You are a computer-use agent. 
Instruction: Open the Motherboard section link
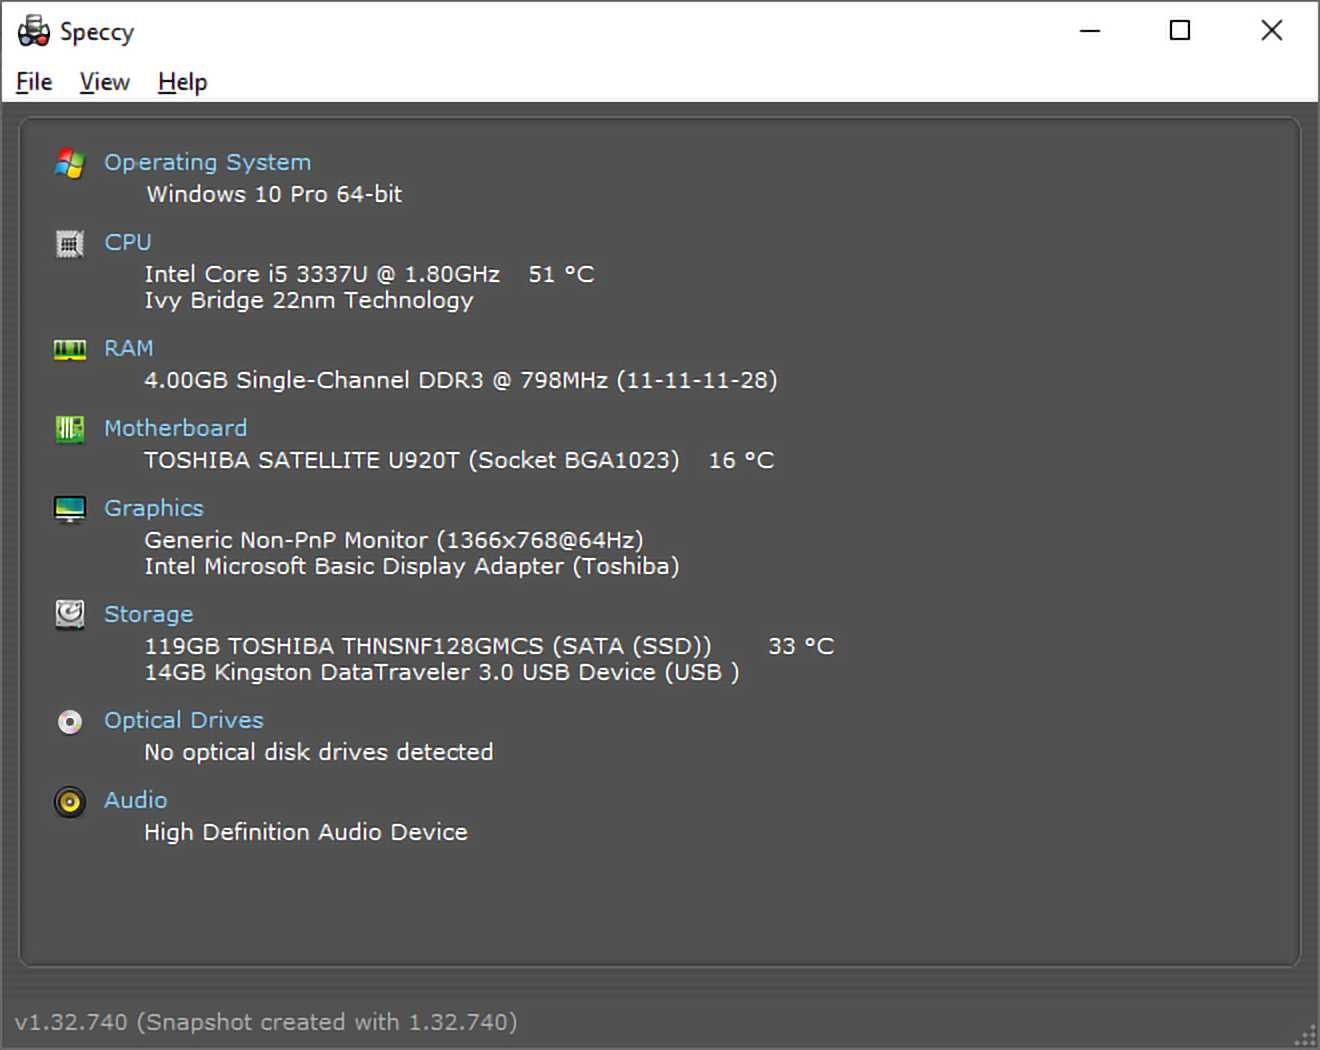point(175,428)
